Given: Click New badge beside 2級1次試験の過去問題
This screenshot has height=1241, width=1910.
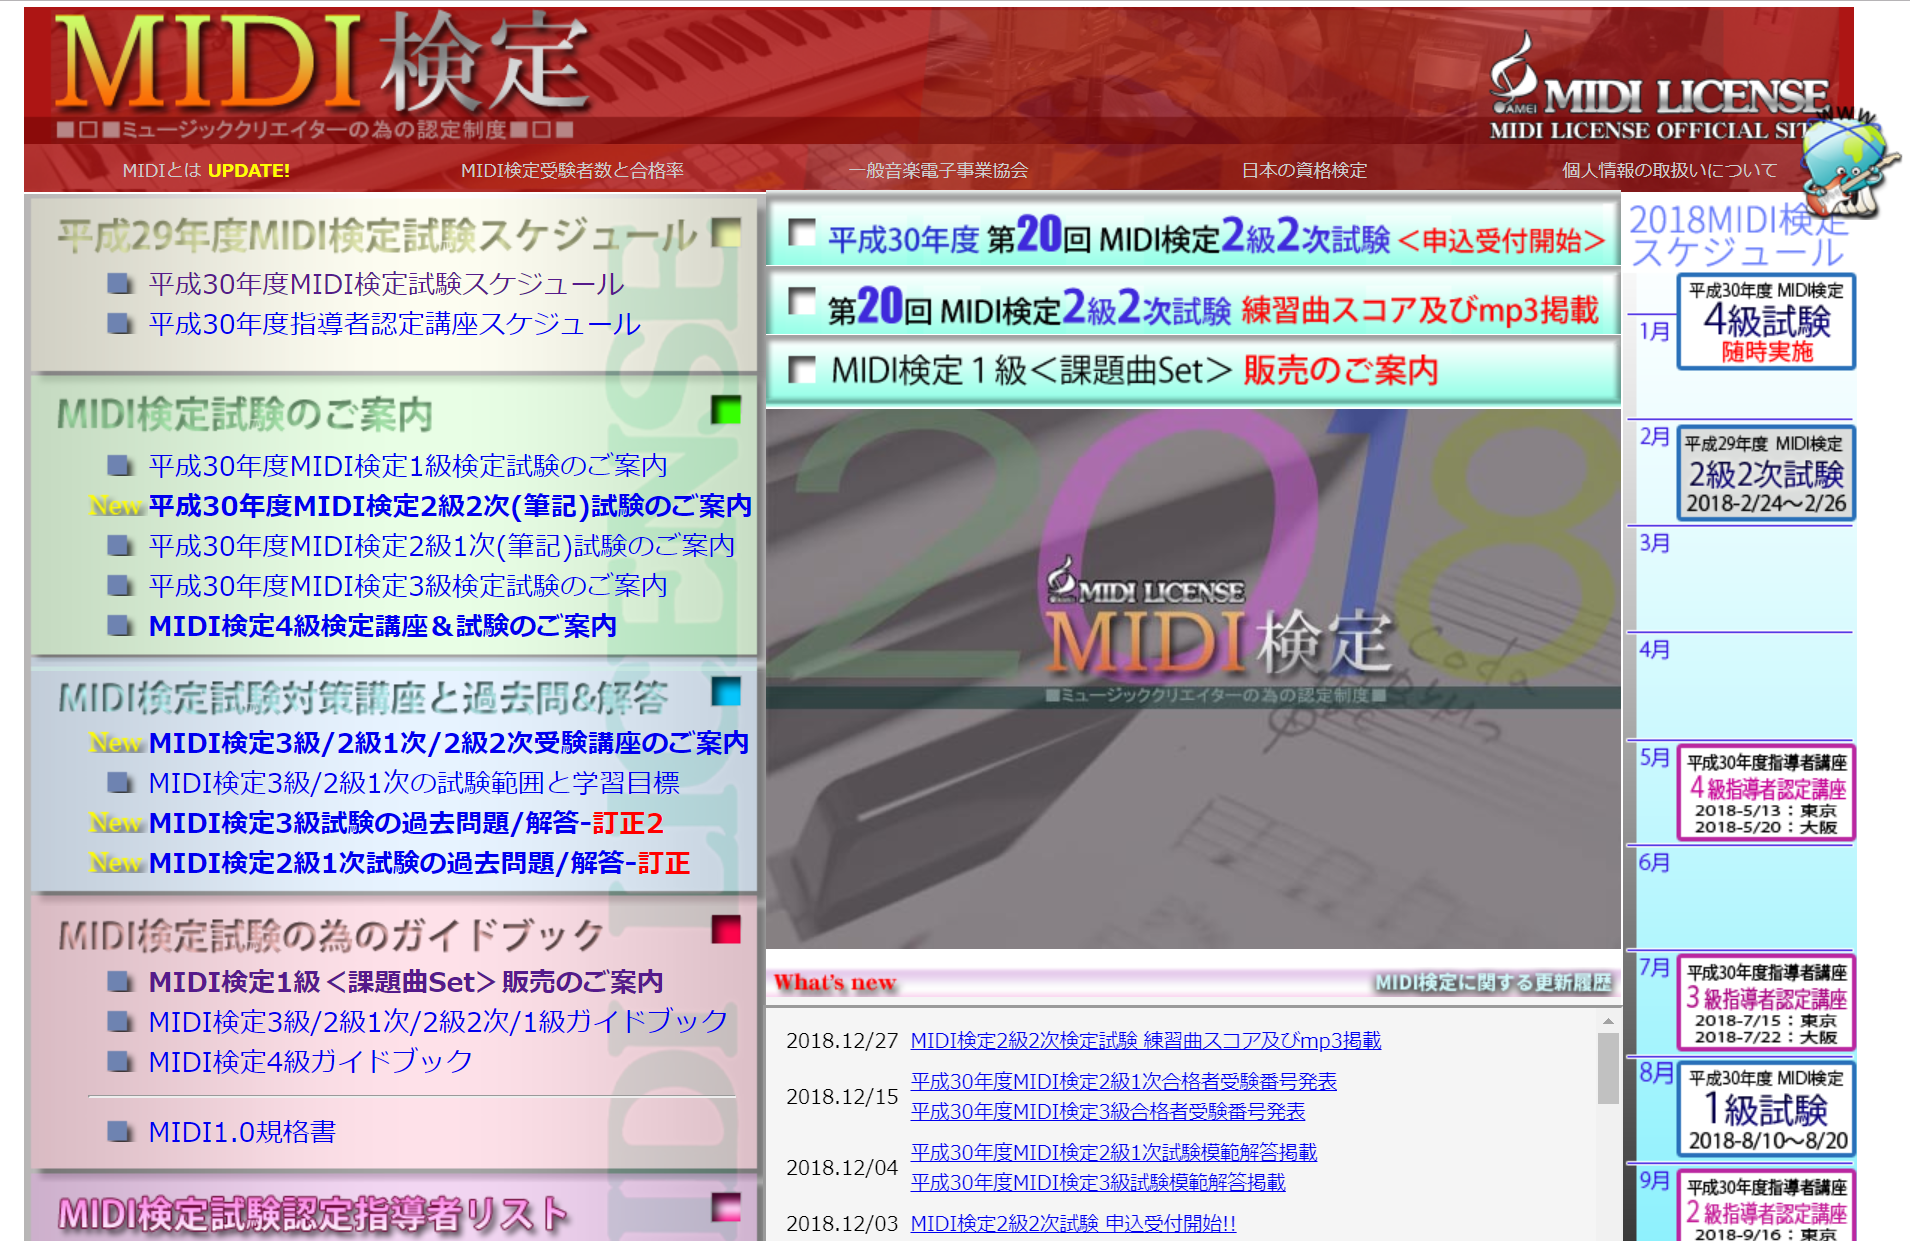Looking at the screenshot, I should pos(115,863).
